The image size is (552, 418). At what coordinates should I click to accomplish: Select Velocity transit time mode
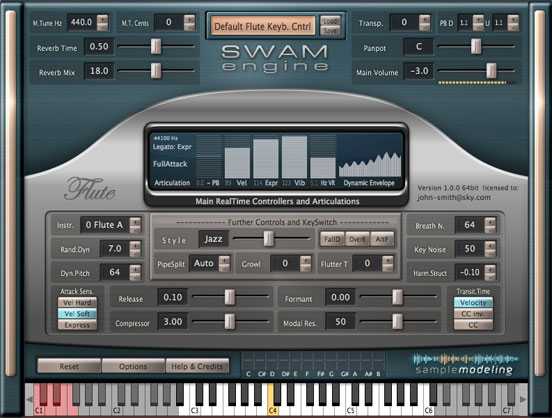(473, 302)
